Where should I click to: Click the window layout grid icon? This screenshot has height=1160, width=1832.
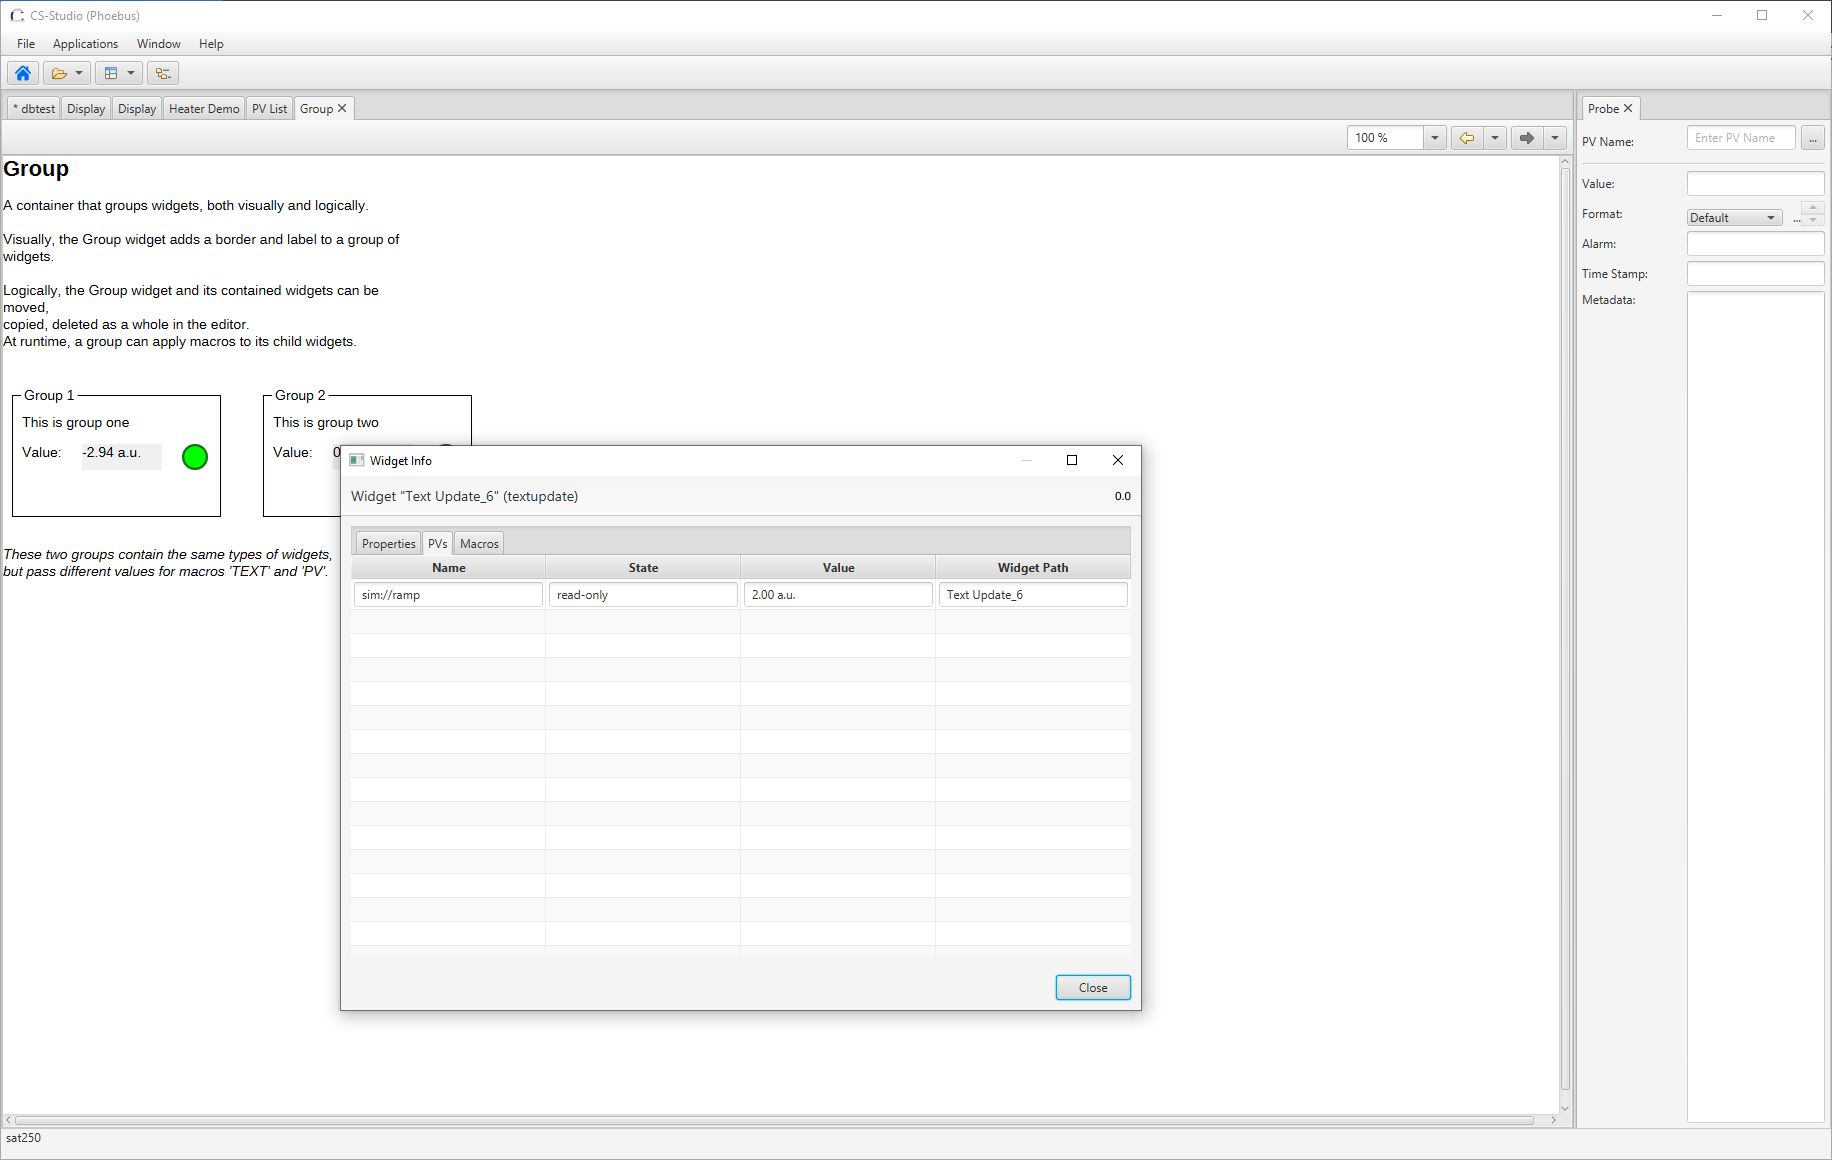pyautogui.click(x=111, y=72)
